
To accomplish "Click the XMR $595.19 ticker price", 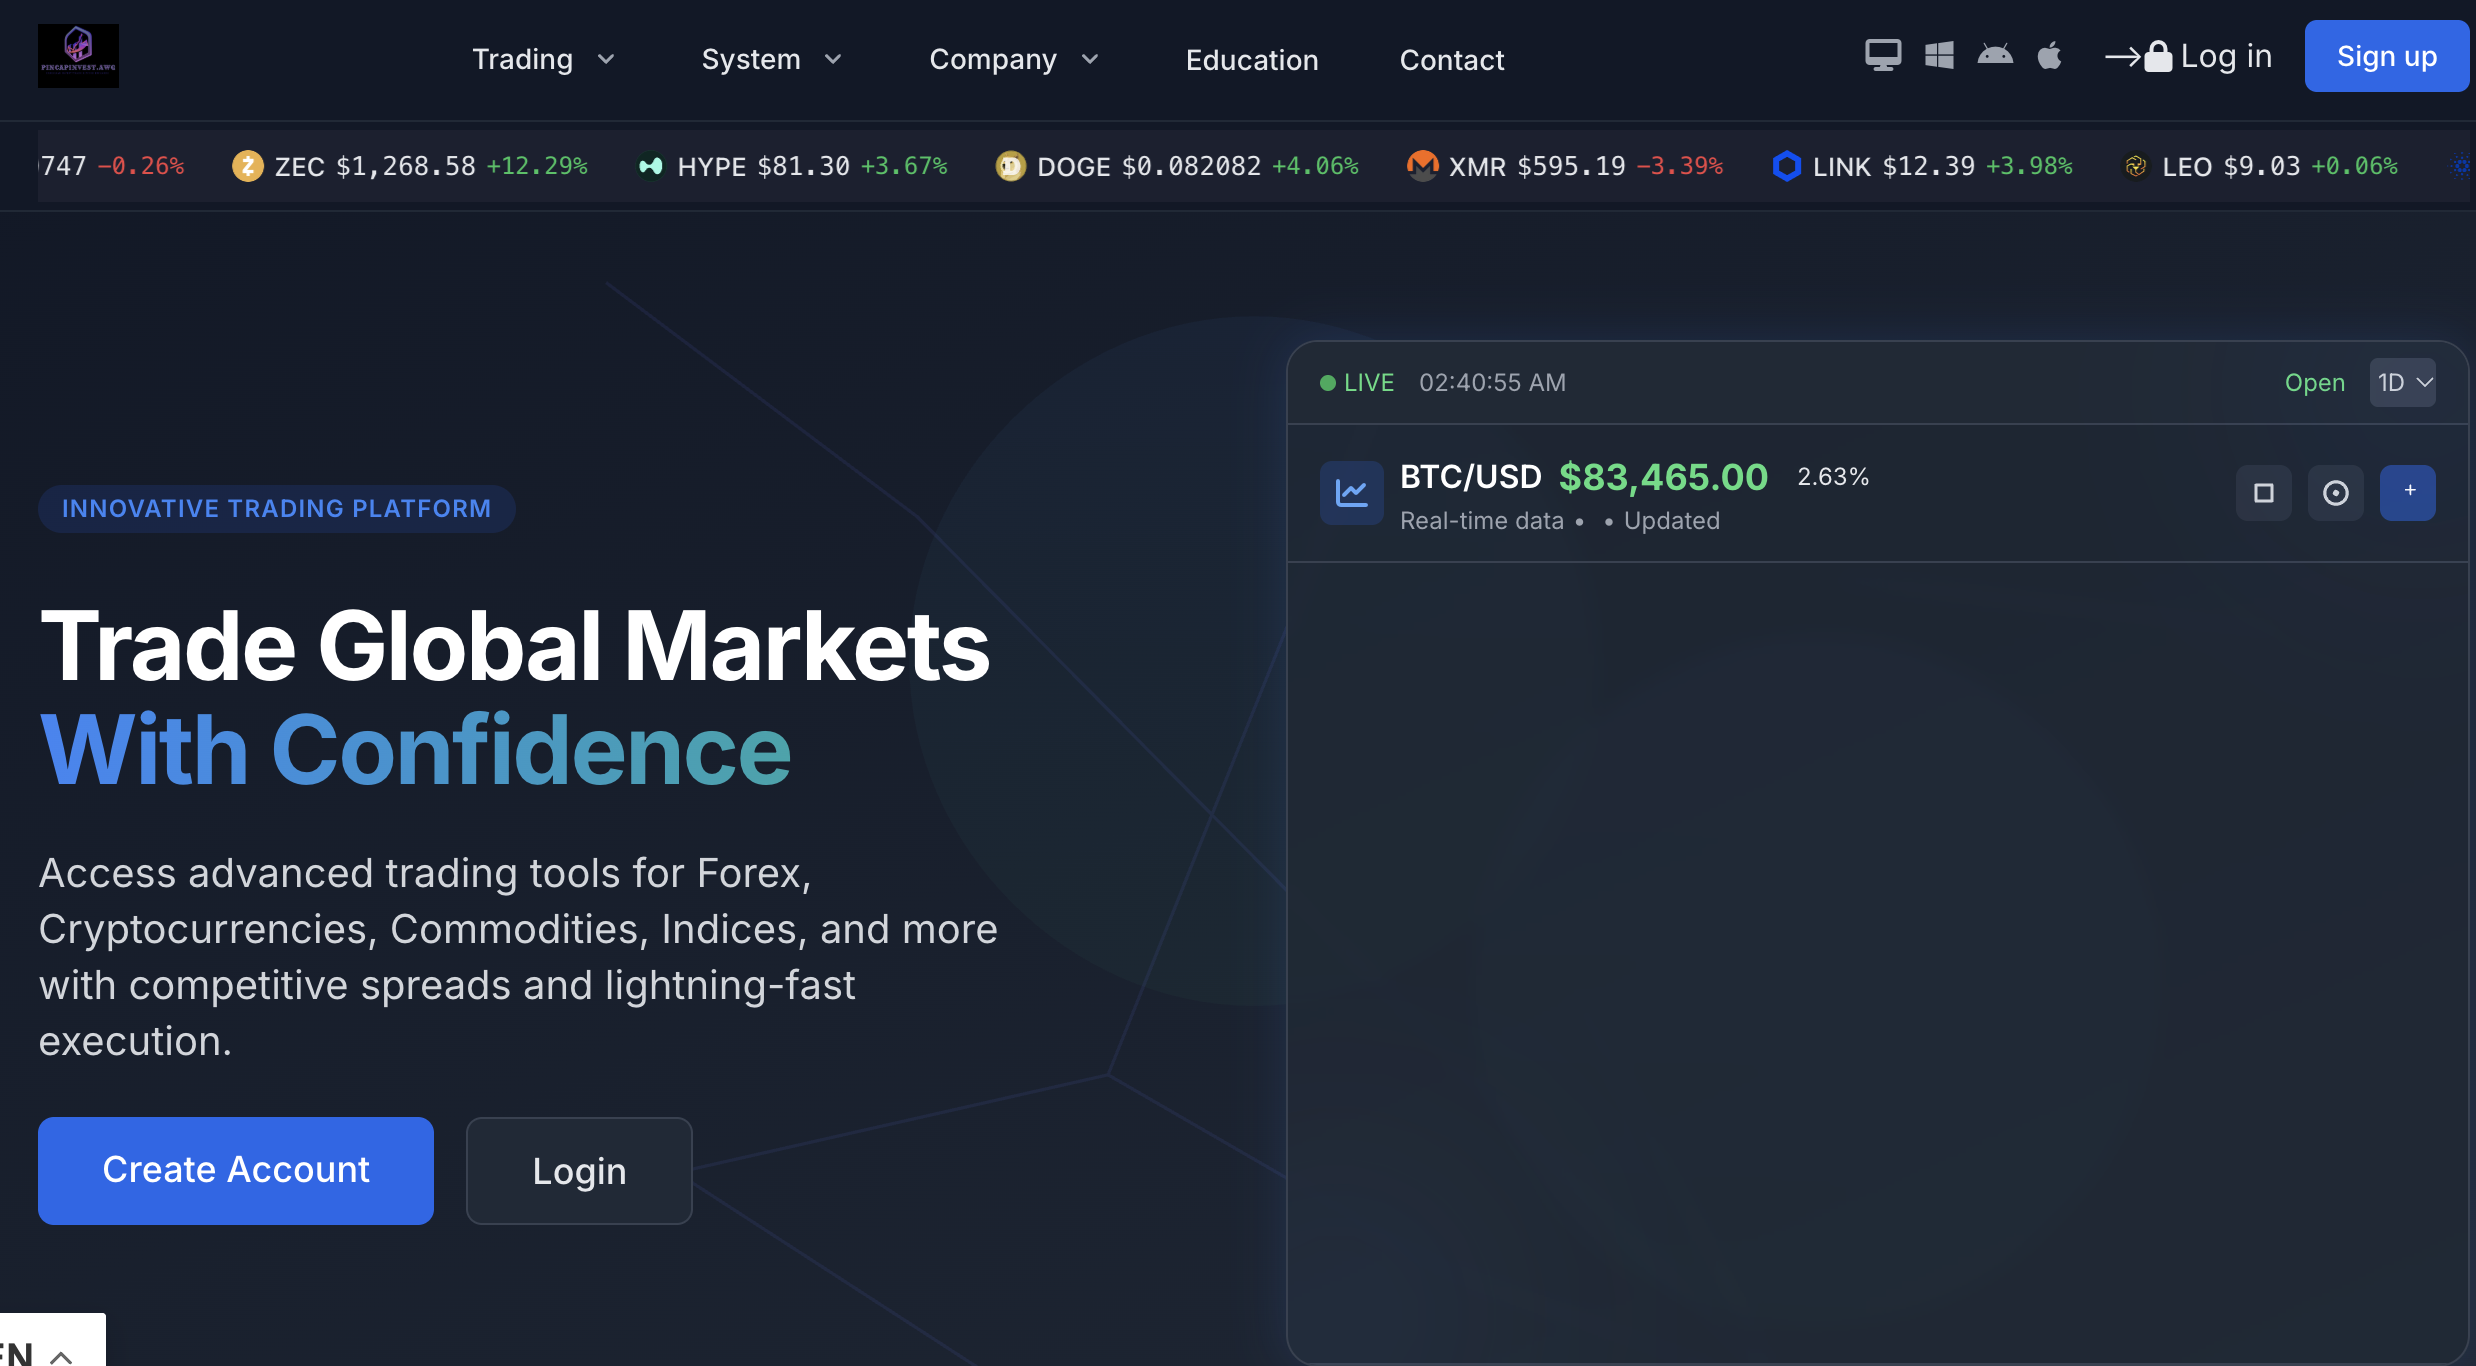I will tap(1571, 166).
